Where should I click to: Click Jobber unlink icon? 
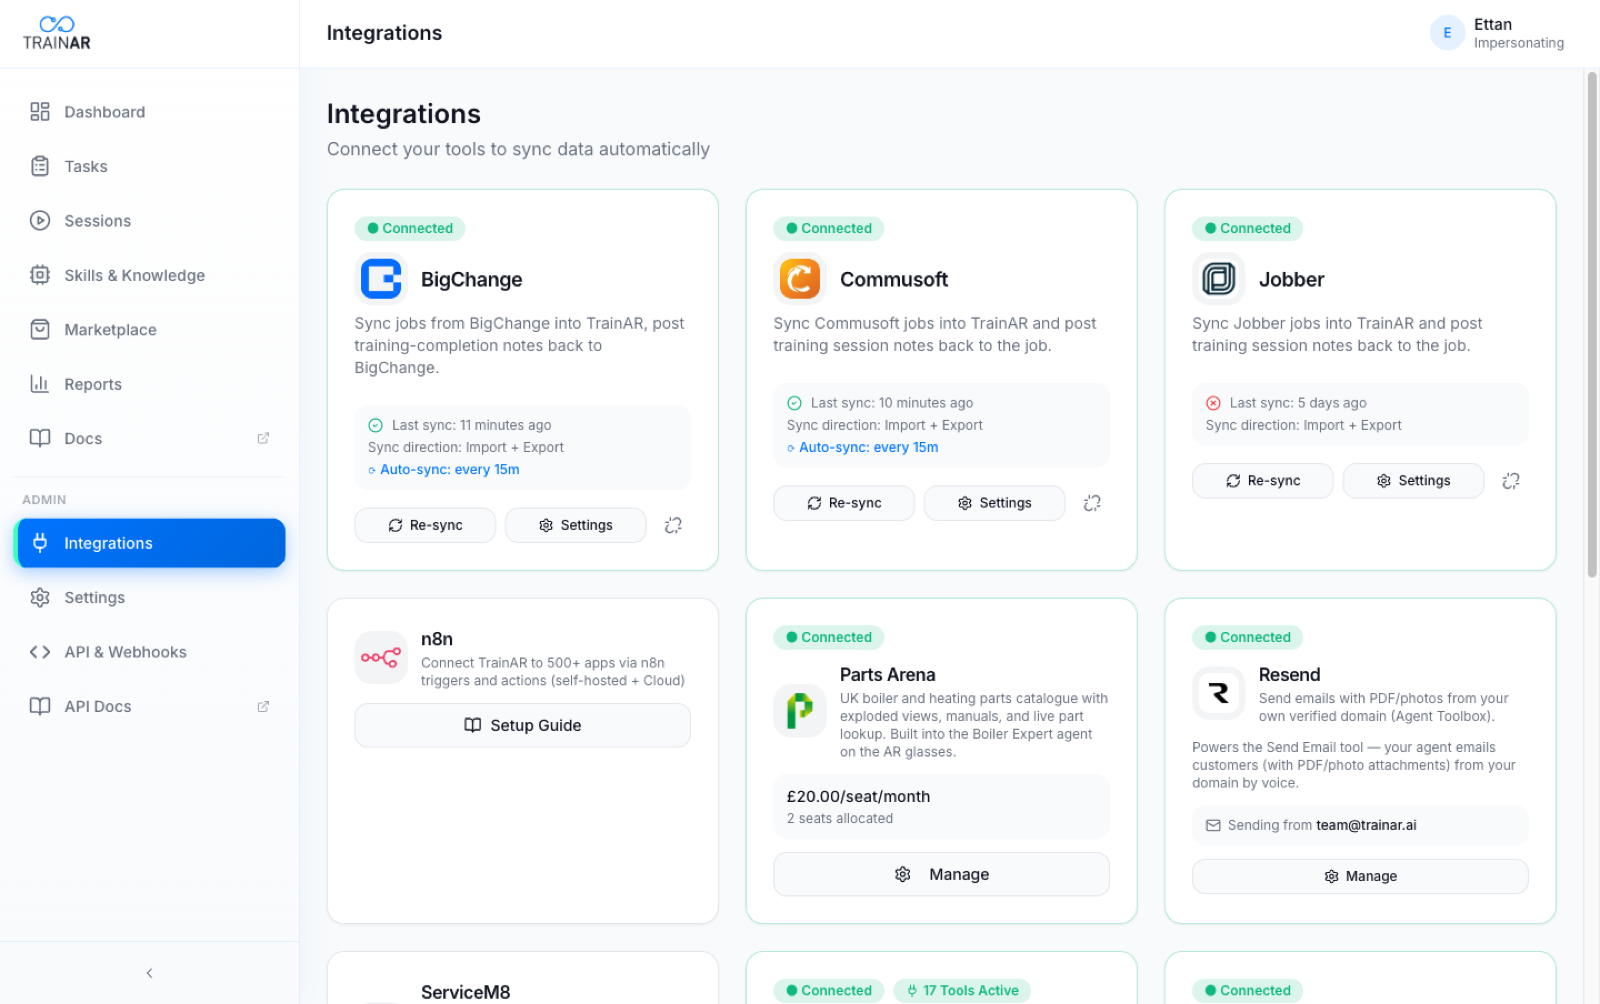(x=1511, y=481)
